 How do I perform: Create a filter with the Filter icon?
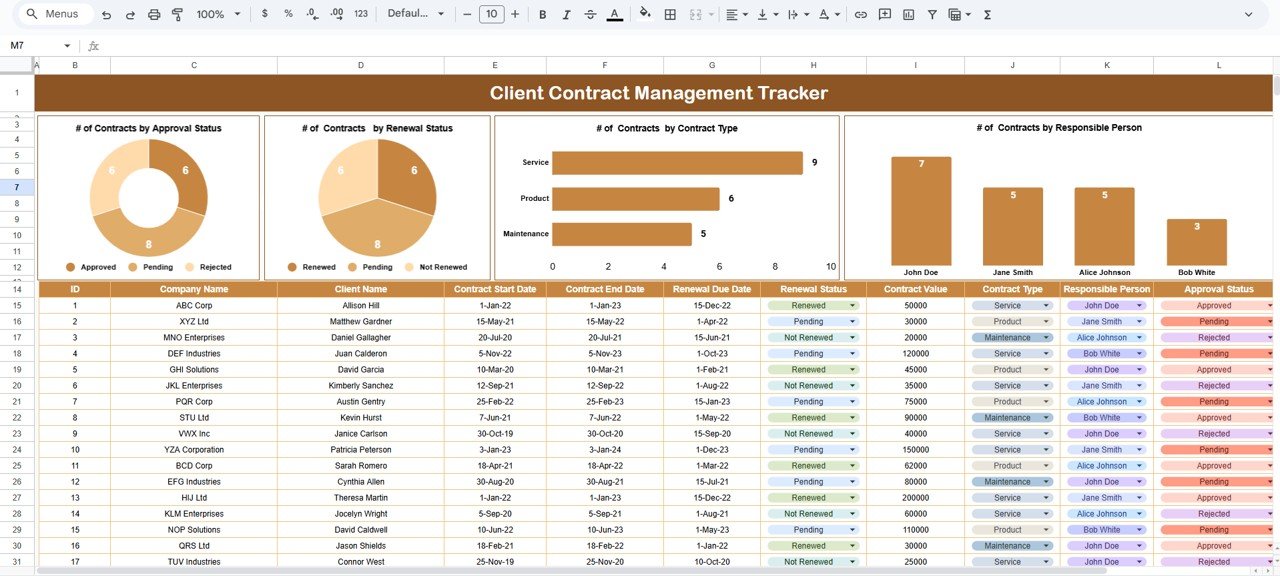[932, 14]
